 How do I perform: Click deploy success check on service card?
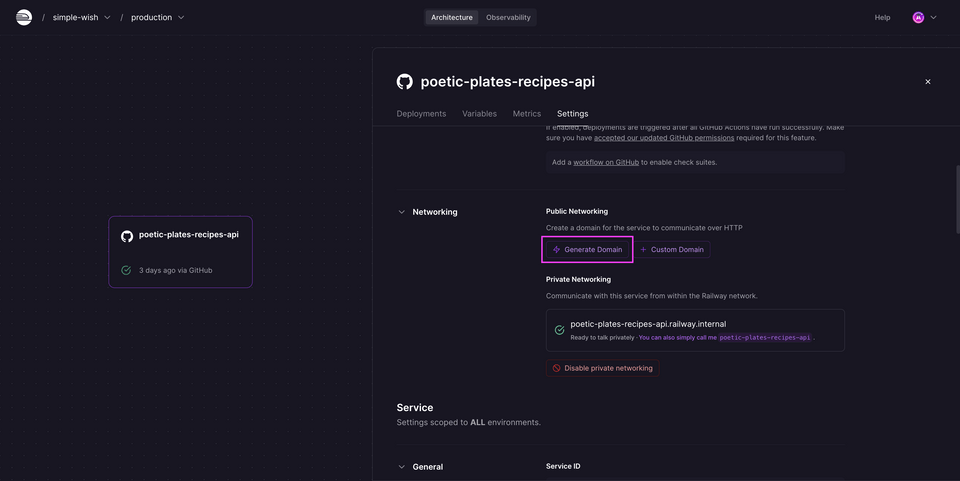pos(126,270)
